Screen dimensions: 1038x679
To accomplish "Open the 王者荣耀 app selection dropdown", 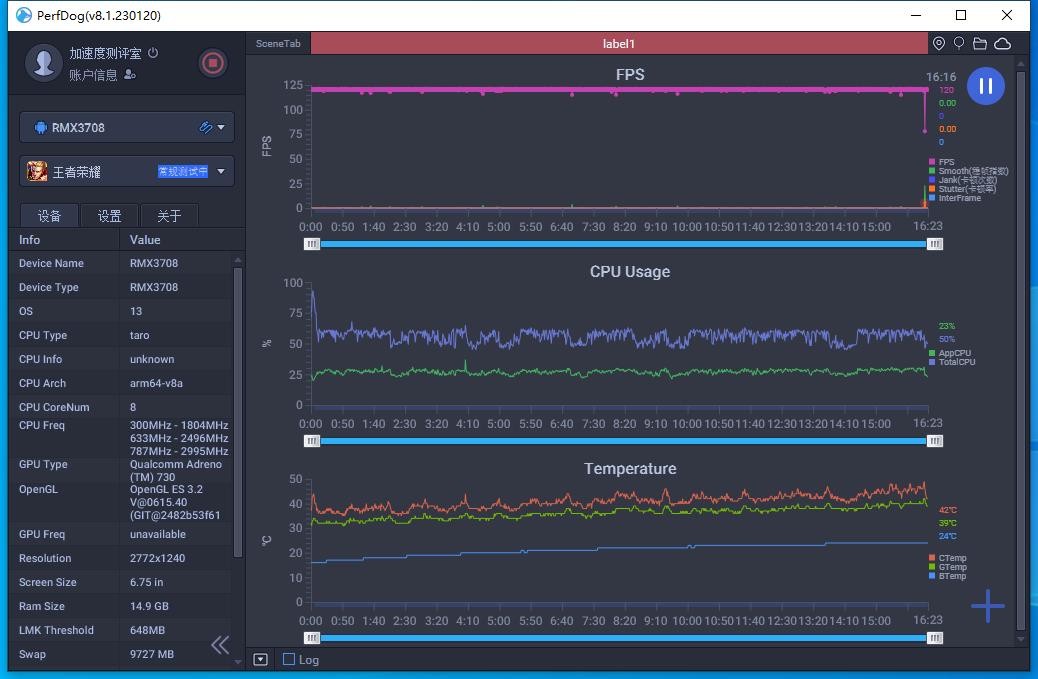I will 220,171.
